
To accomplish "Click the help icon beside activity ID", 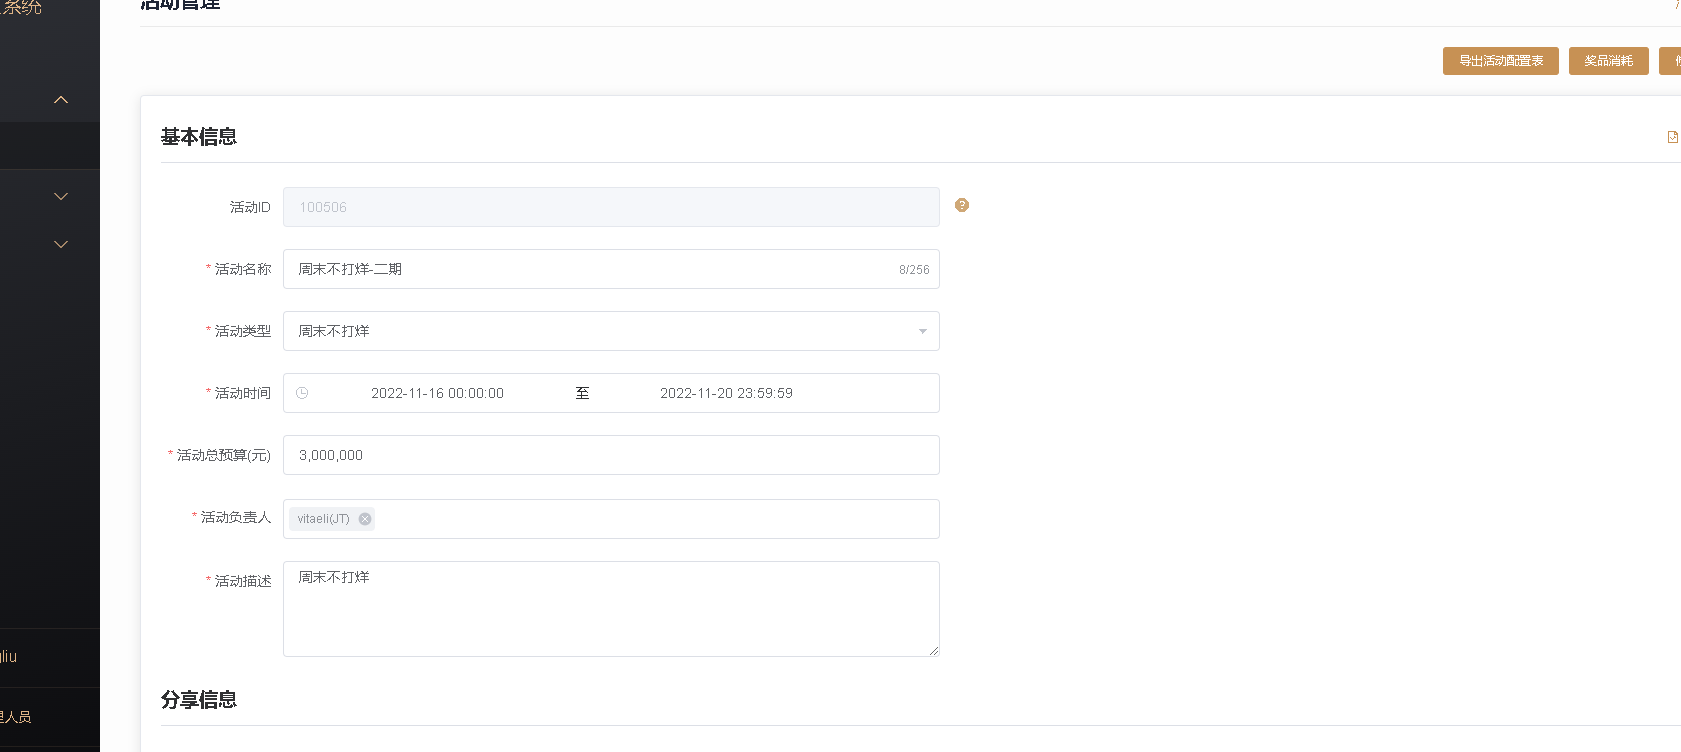I will 962,205.
